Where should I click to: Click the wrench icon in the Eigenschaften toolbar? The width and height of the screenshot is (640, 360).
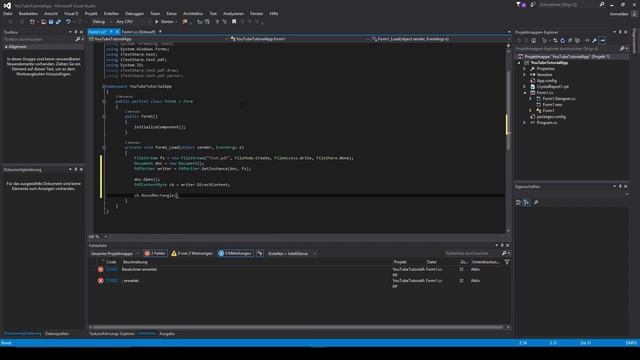536,202
